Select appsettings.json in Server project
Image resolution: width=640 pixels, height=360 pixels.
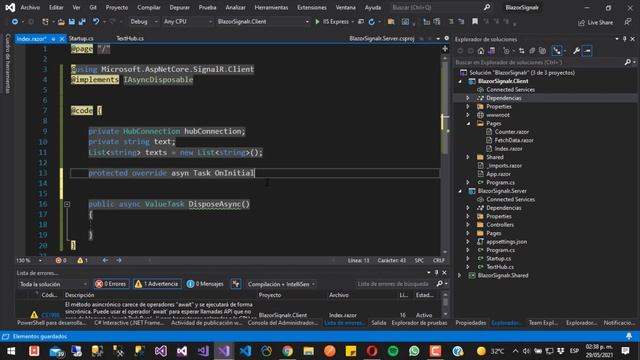pyautogui.click(x=506, y=242)
